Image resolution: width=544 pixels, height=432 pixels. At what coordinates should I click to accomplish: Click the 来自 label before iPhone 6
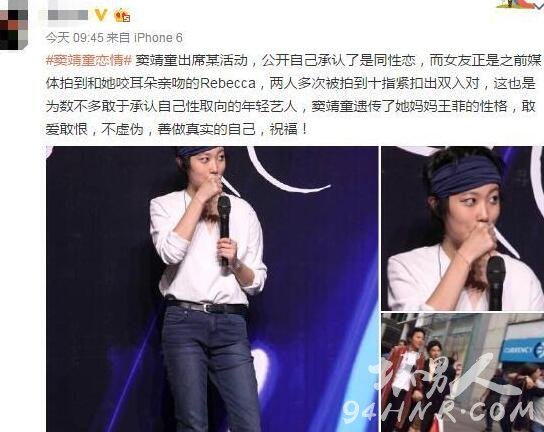click(x=118, y=37)
